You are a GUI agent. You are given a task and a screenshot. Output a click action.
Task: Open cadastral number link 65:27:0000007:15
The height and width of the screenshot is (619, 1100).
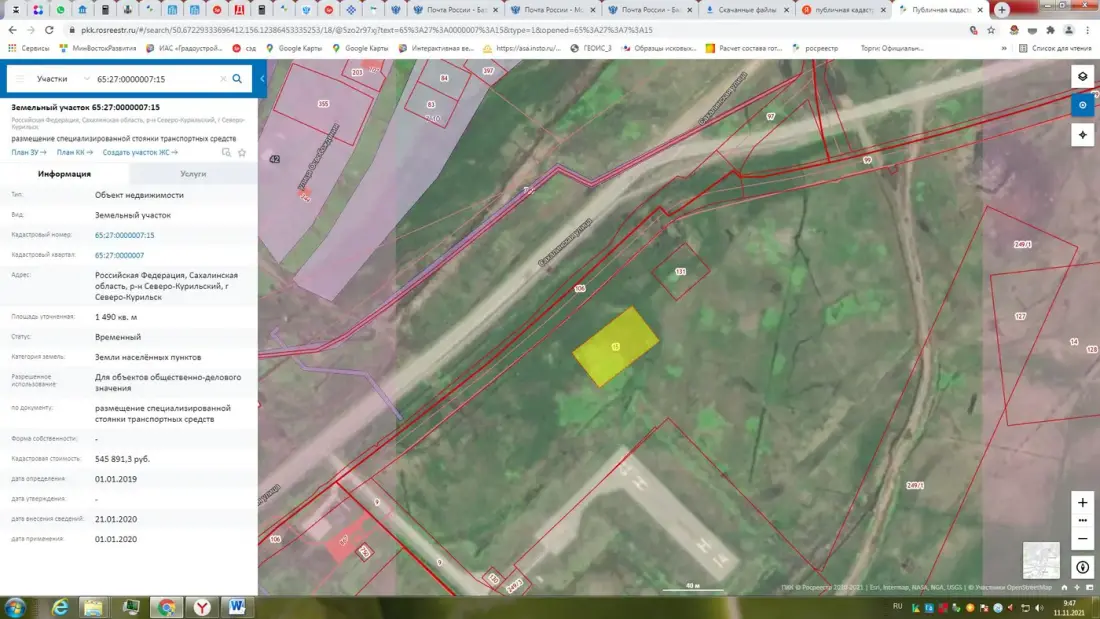pos(124,235)
